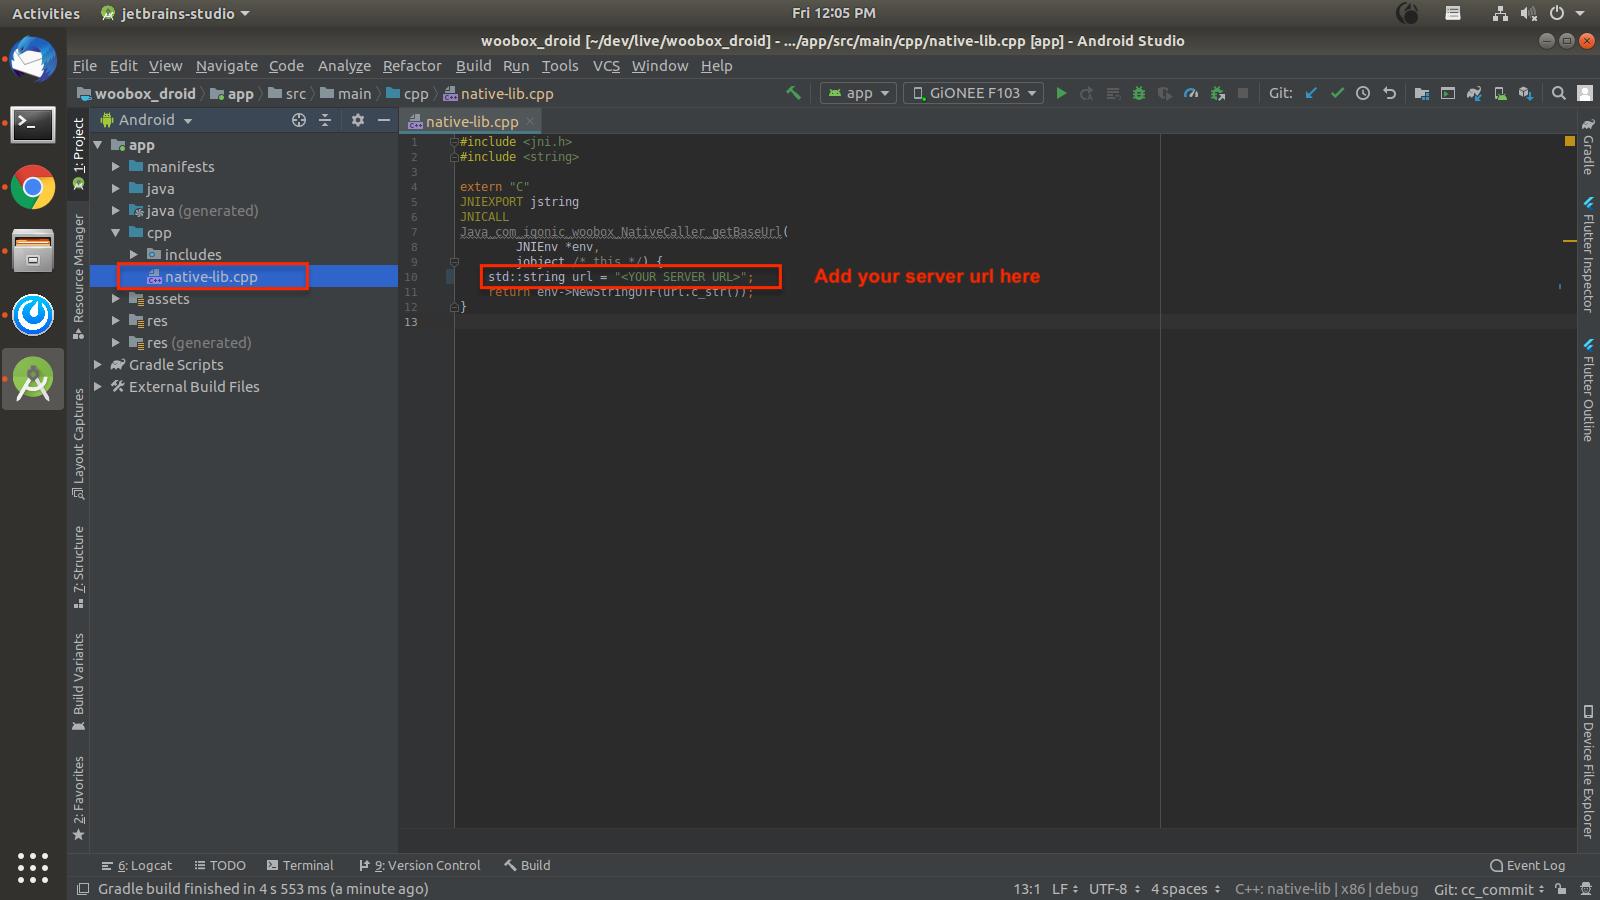This screenshot has width=1600, height=900.
Task: Click the Search Everywhere magnifier icon
Action: coord(1559,93)
